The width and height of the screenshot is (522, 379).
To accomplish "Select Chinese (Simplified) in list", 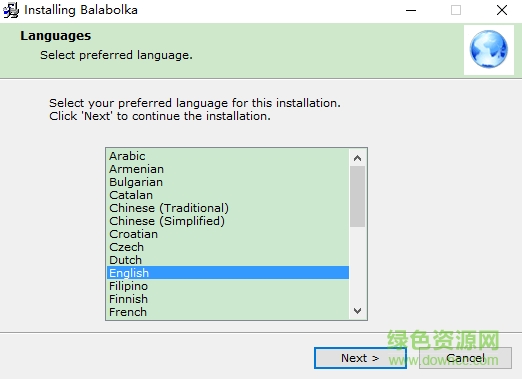I will (x=228, y=221).
